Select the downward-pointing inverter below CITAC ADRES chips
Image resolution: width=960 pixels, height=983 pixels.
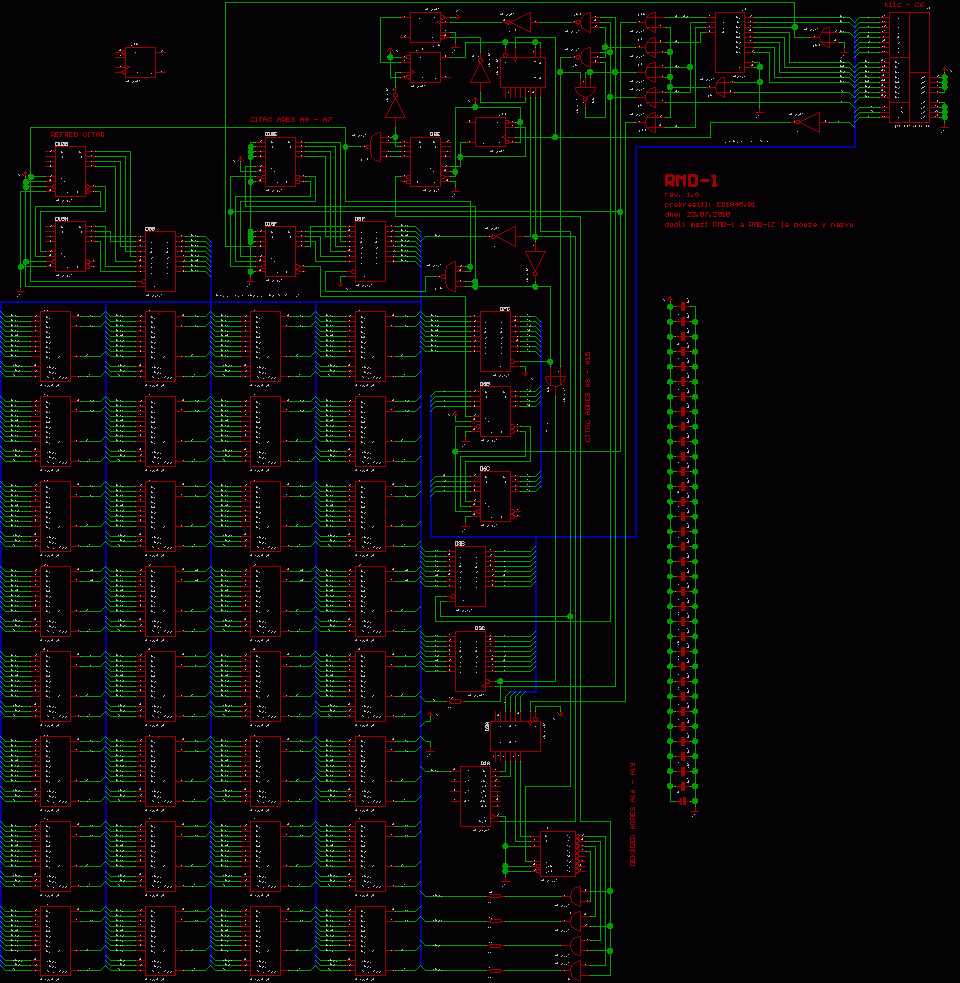534,264
